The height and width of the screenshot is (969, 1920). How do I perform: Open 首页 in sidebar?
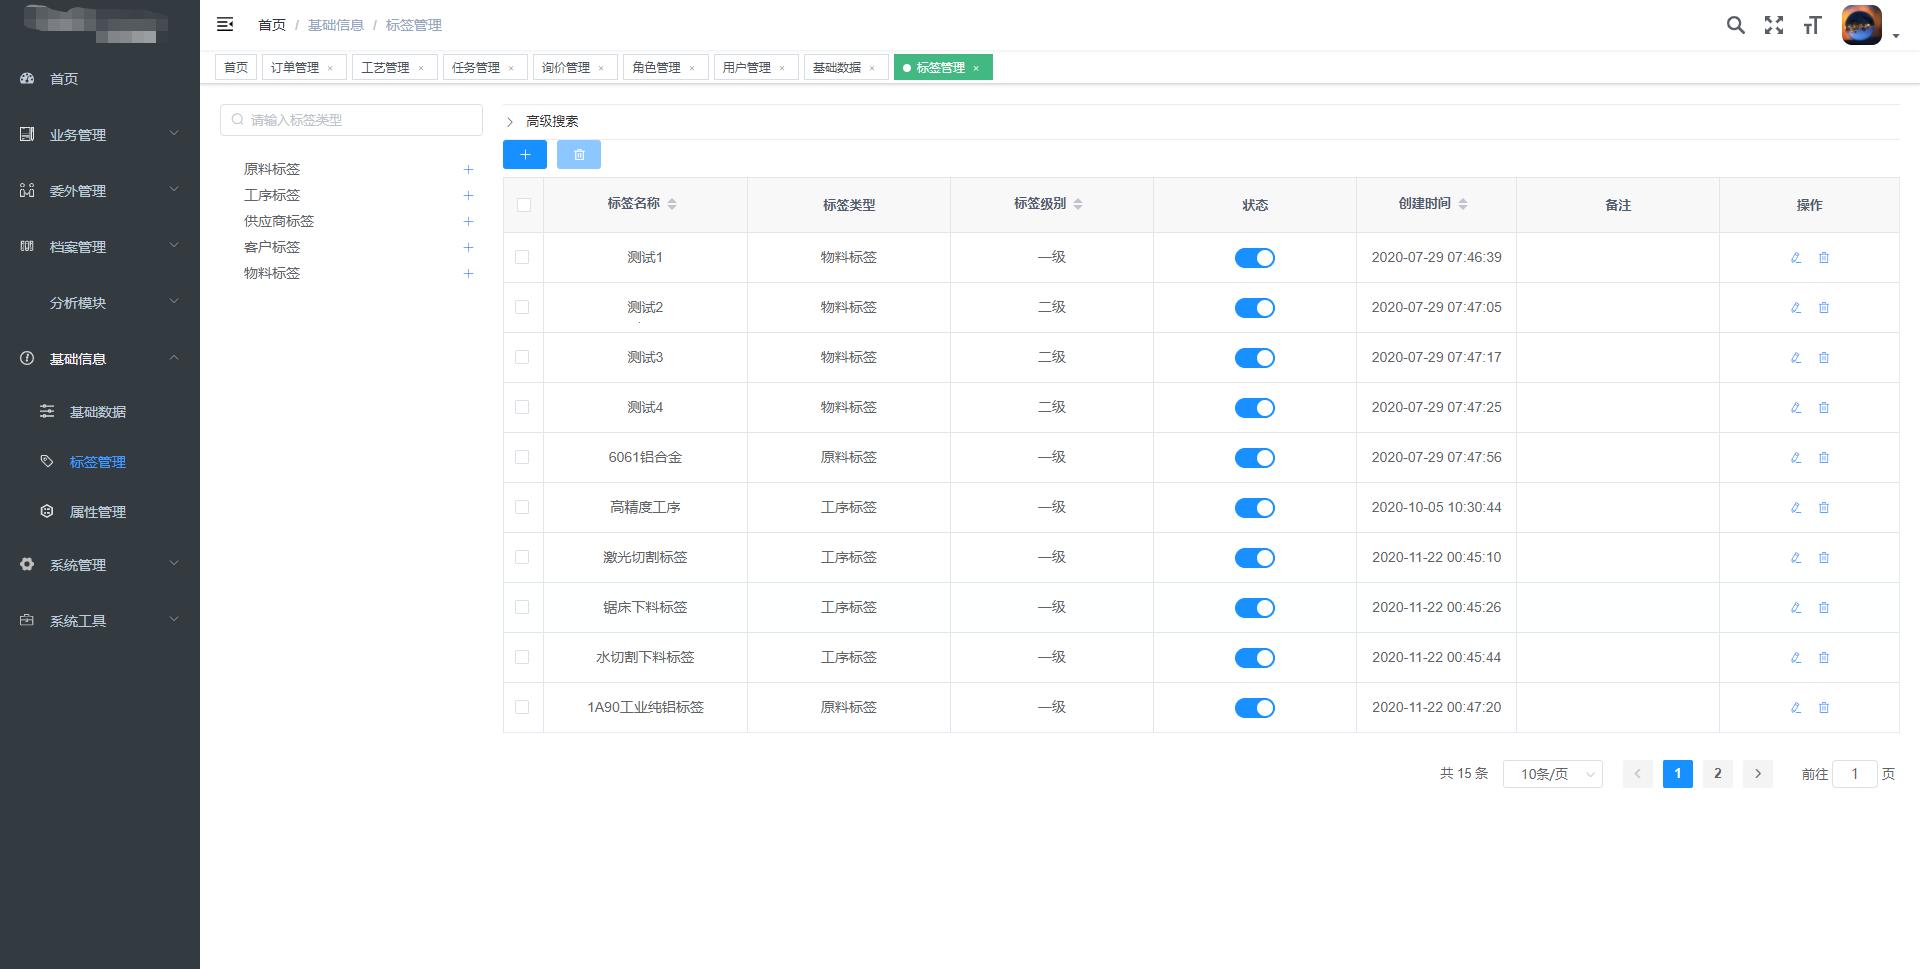pos(100,78)
